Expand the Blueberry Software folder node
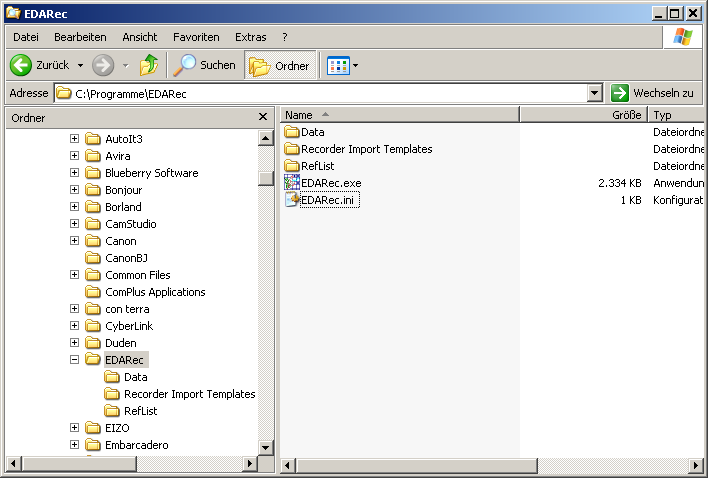Screen dimensions: 708x478 pos(75,173)
